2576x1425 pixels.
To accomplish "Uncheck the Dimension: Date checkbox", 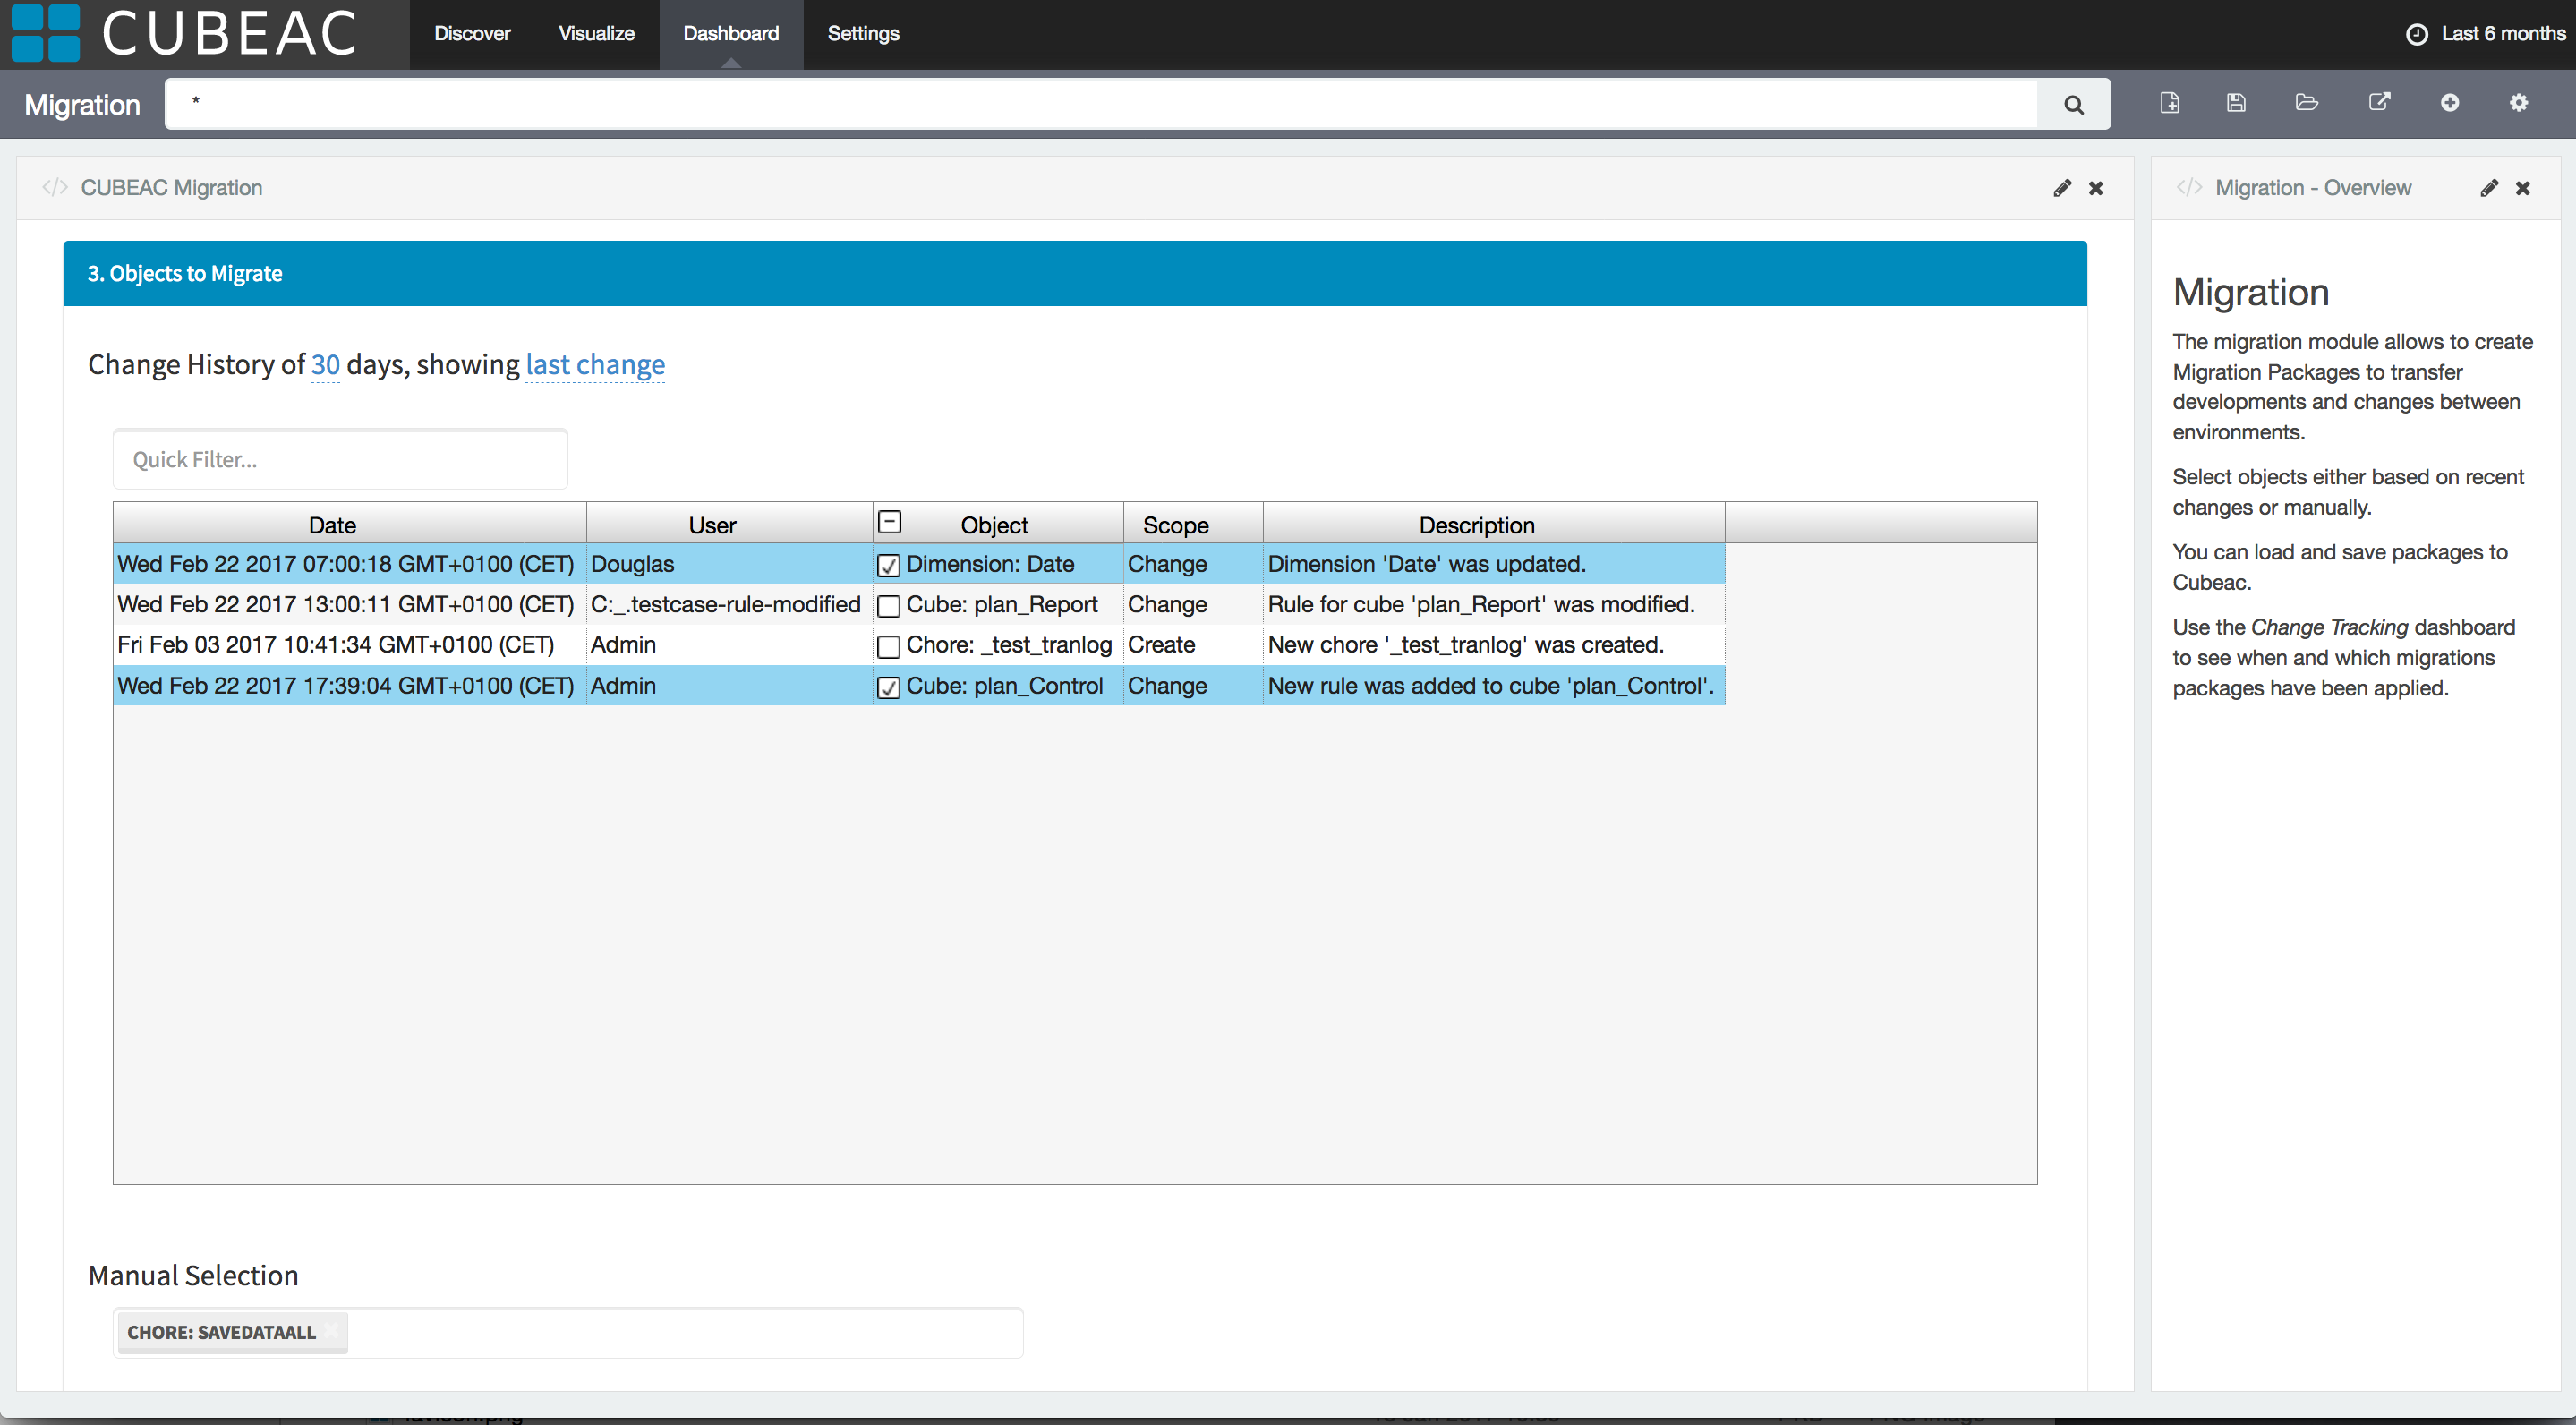I will point(888,566).
